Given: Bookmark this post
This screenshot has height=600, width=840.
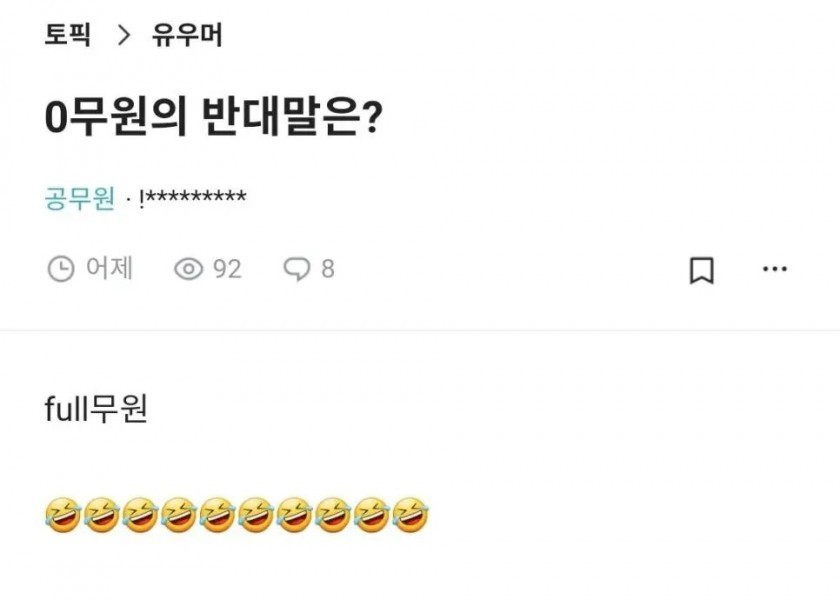Looking at the screenshot, I should [x=702, y=270].
